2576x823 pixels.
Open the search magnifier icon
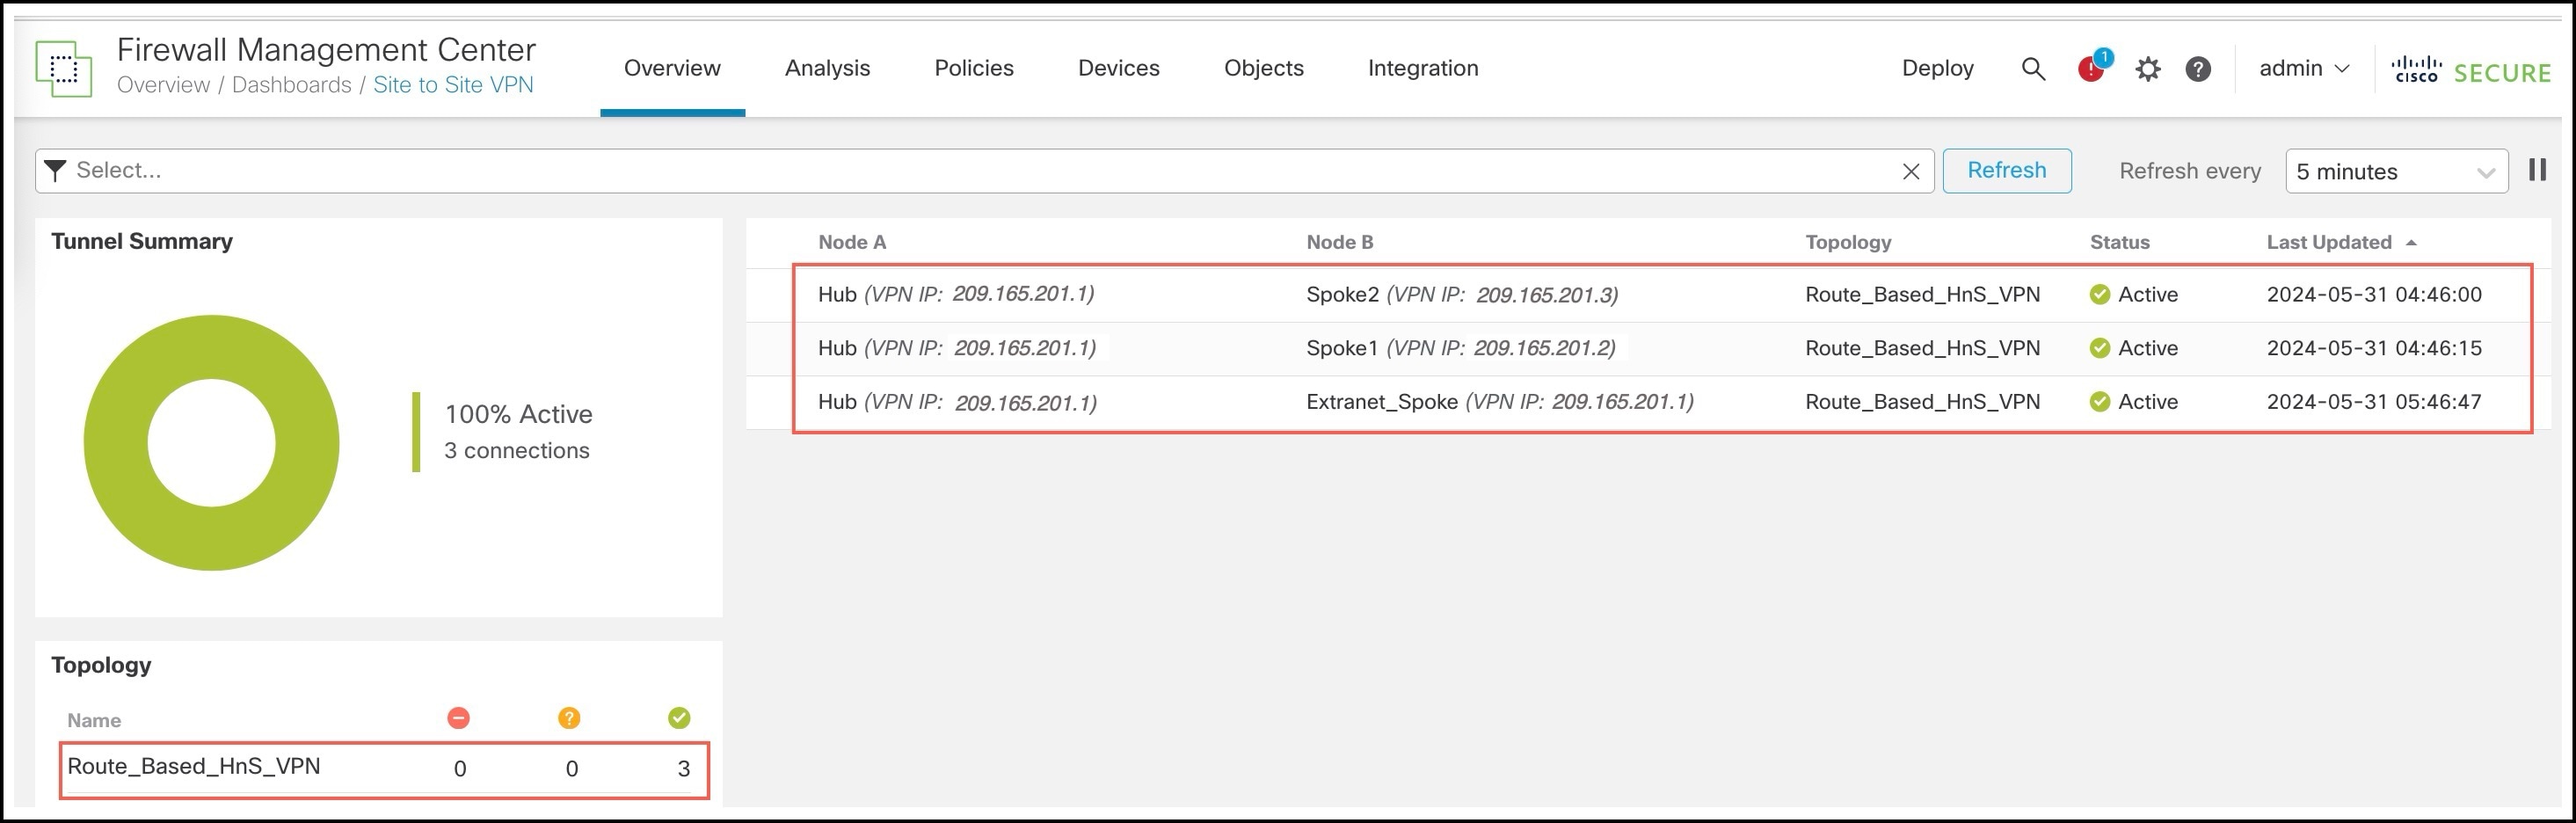click(2033, 68)
